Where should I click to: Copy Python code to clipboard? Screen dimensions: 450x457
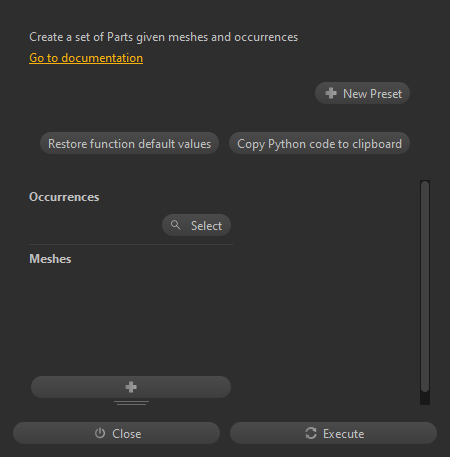pyautogui.click(x=319, y=144)
